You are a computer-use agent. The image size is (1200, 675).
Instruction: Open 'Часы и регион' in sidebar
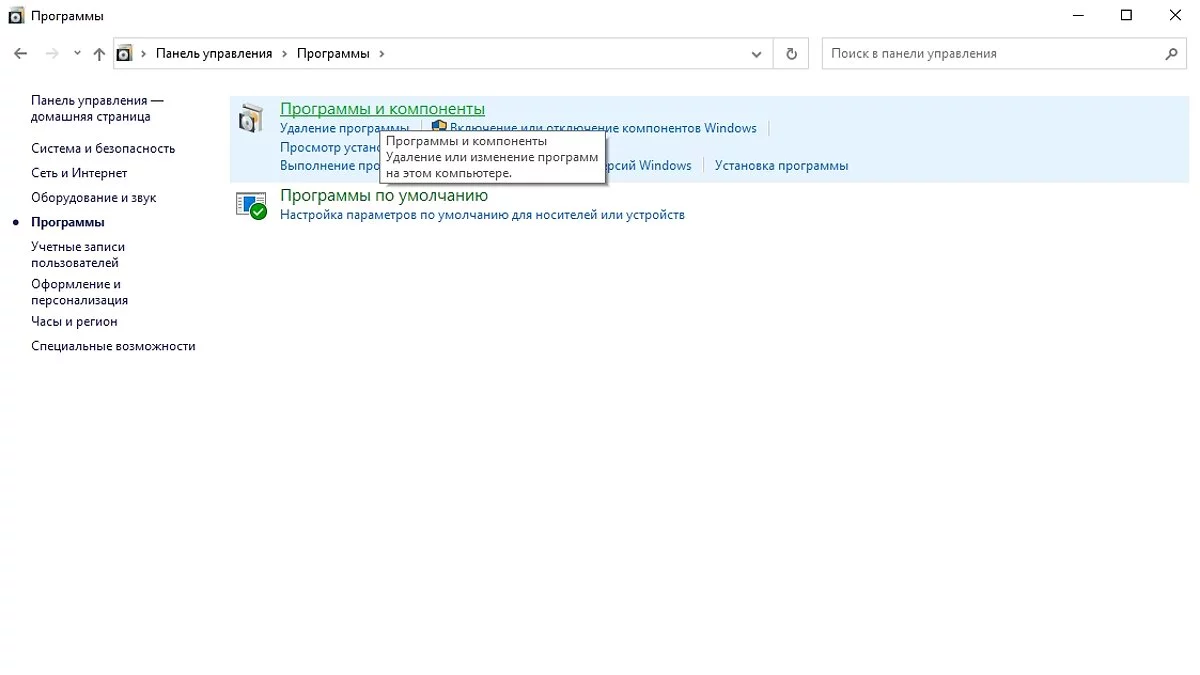[x=74, y=321]
